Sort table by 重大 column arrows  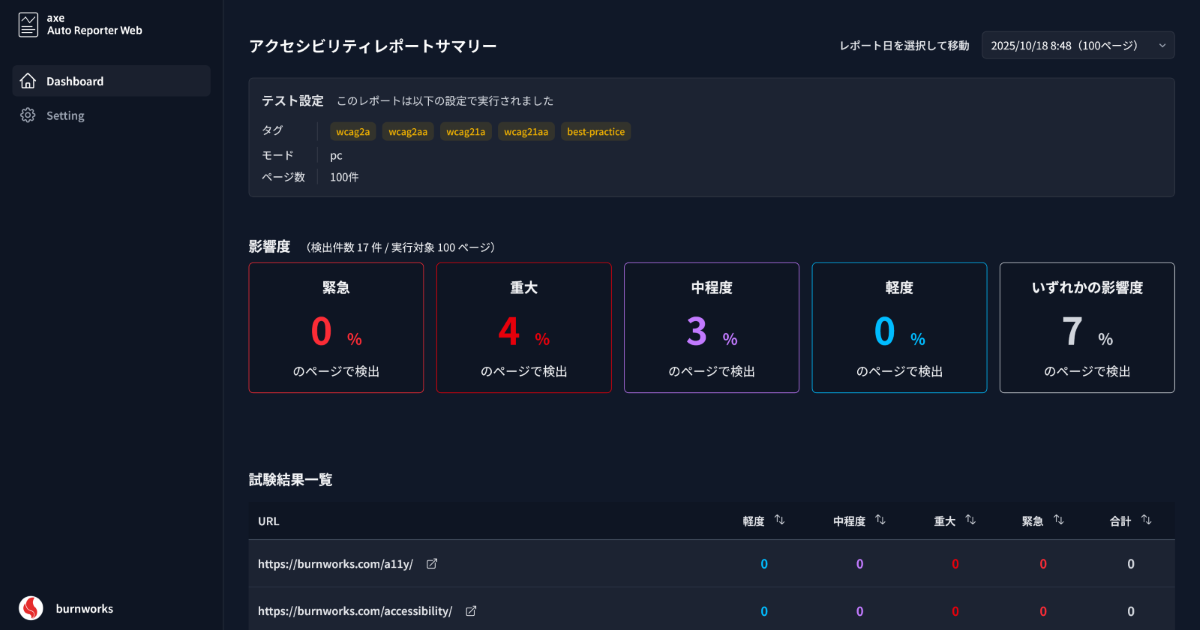pyautogui.click(x=970, y=520)
